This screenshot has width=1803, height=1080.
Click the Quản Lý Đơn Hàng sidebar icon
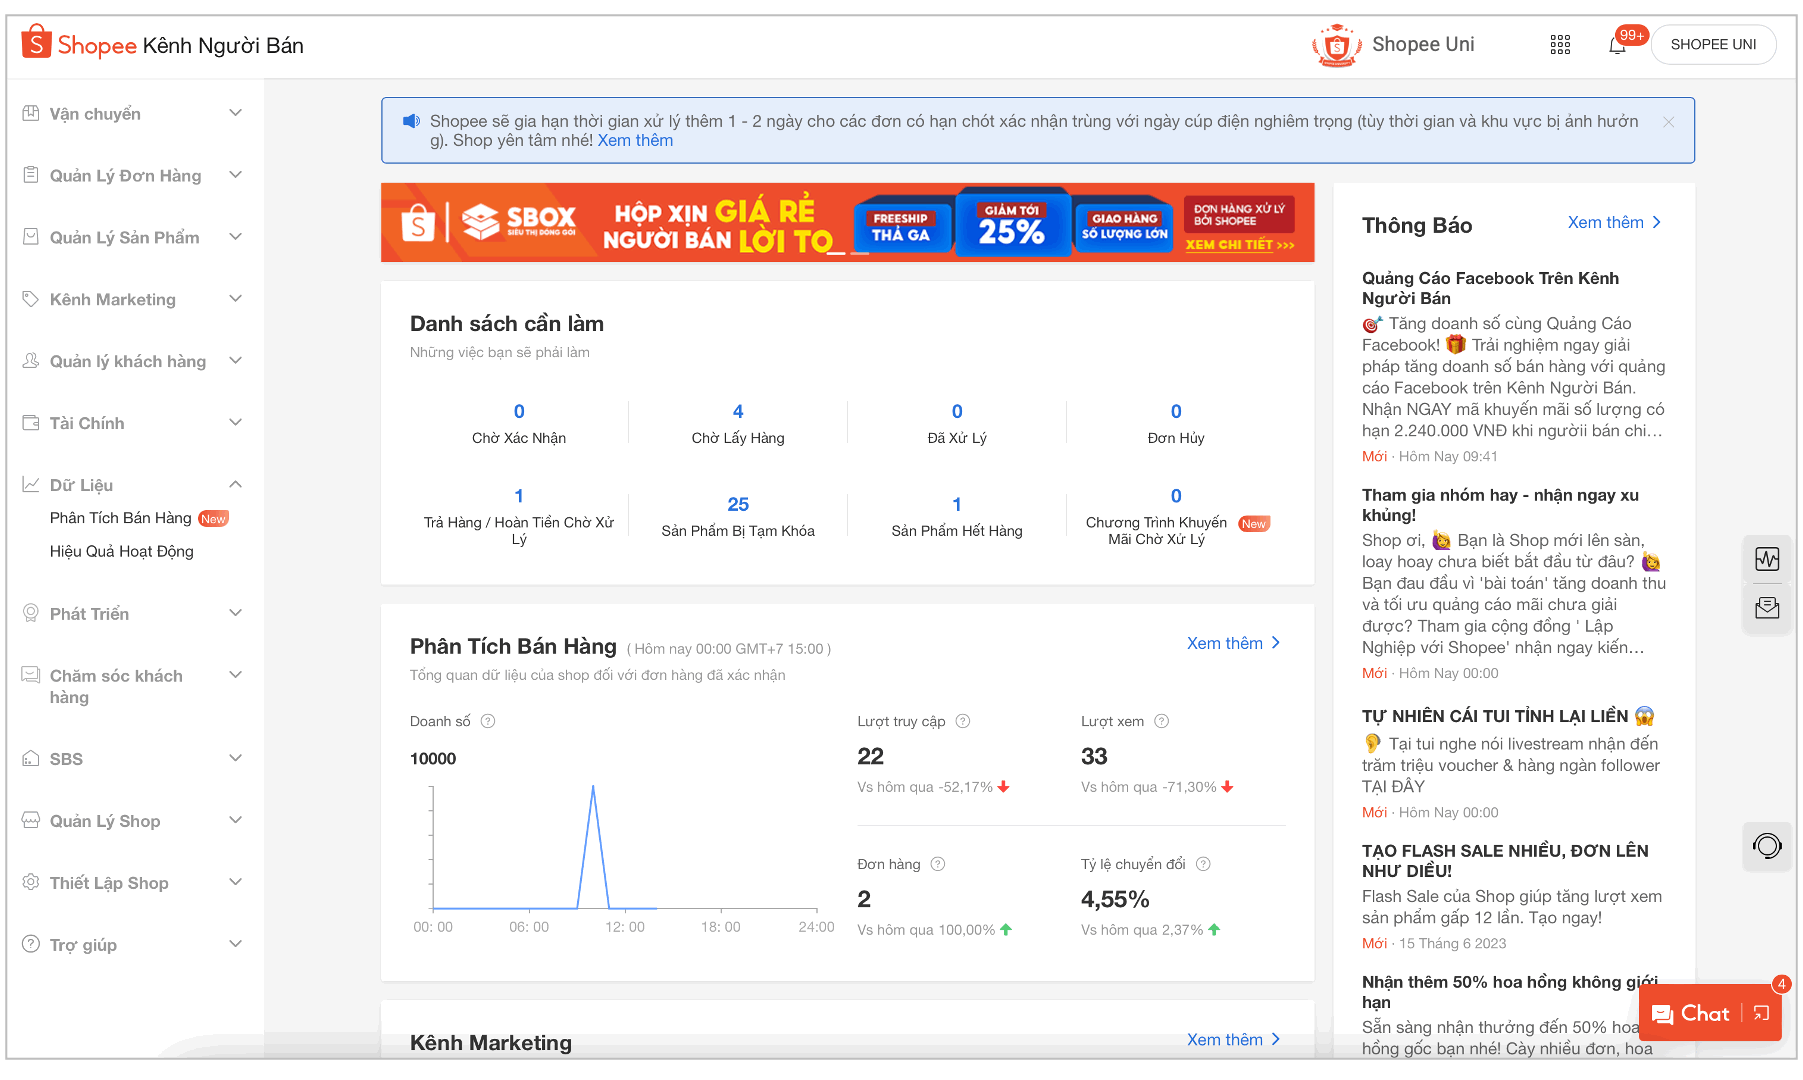[x=31, y=175]
